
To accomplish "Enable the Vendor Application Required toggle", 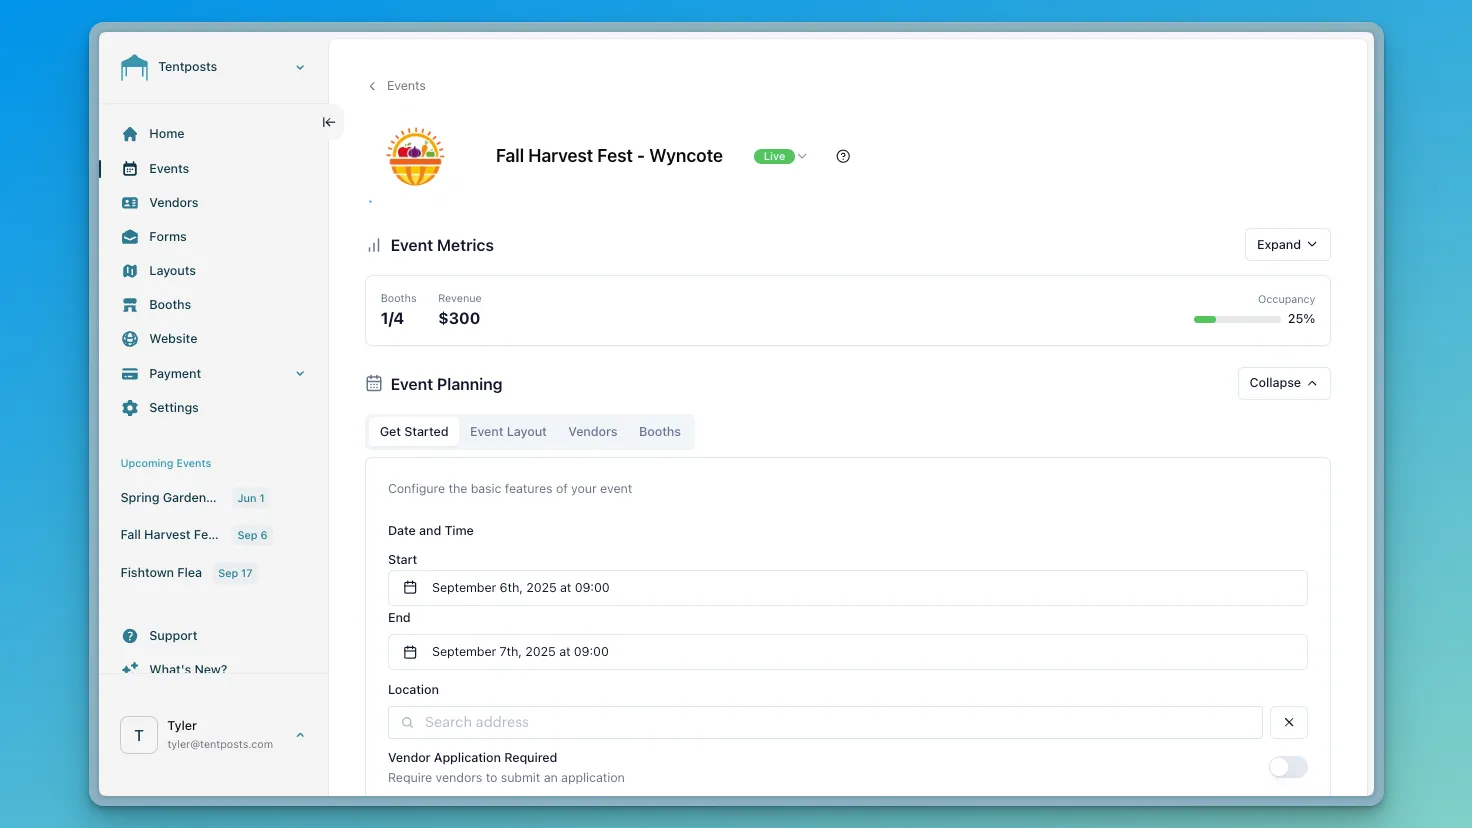I will click(1288, 767).
